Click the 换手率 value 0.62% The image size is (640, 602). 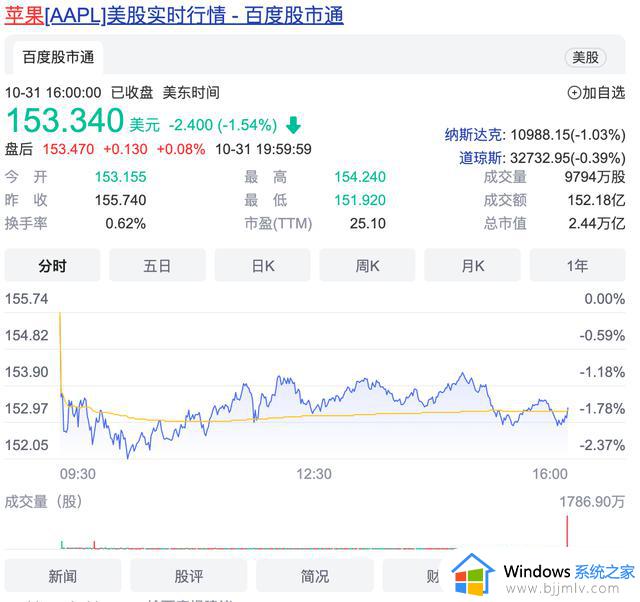(x=125, y=223)
